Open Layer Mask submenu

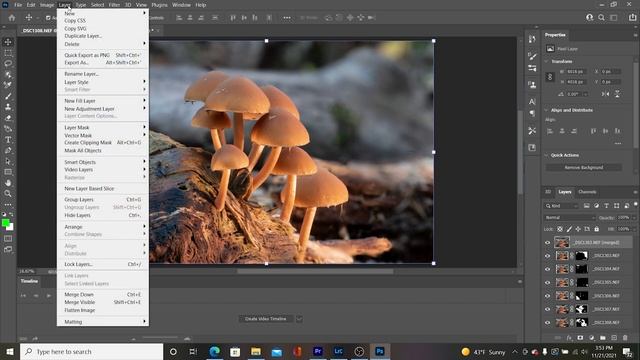coord(102,127)
